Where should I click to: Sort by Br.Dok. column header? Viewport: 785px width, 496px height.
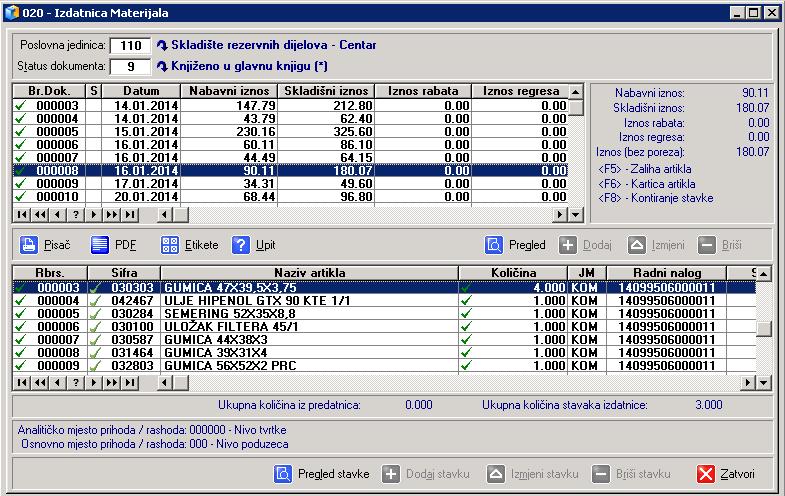tap(49, 91)
